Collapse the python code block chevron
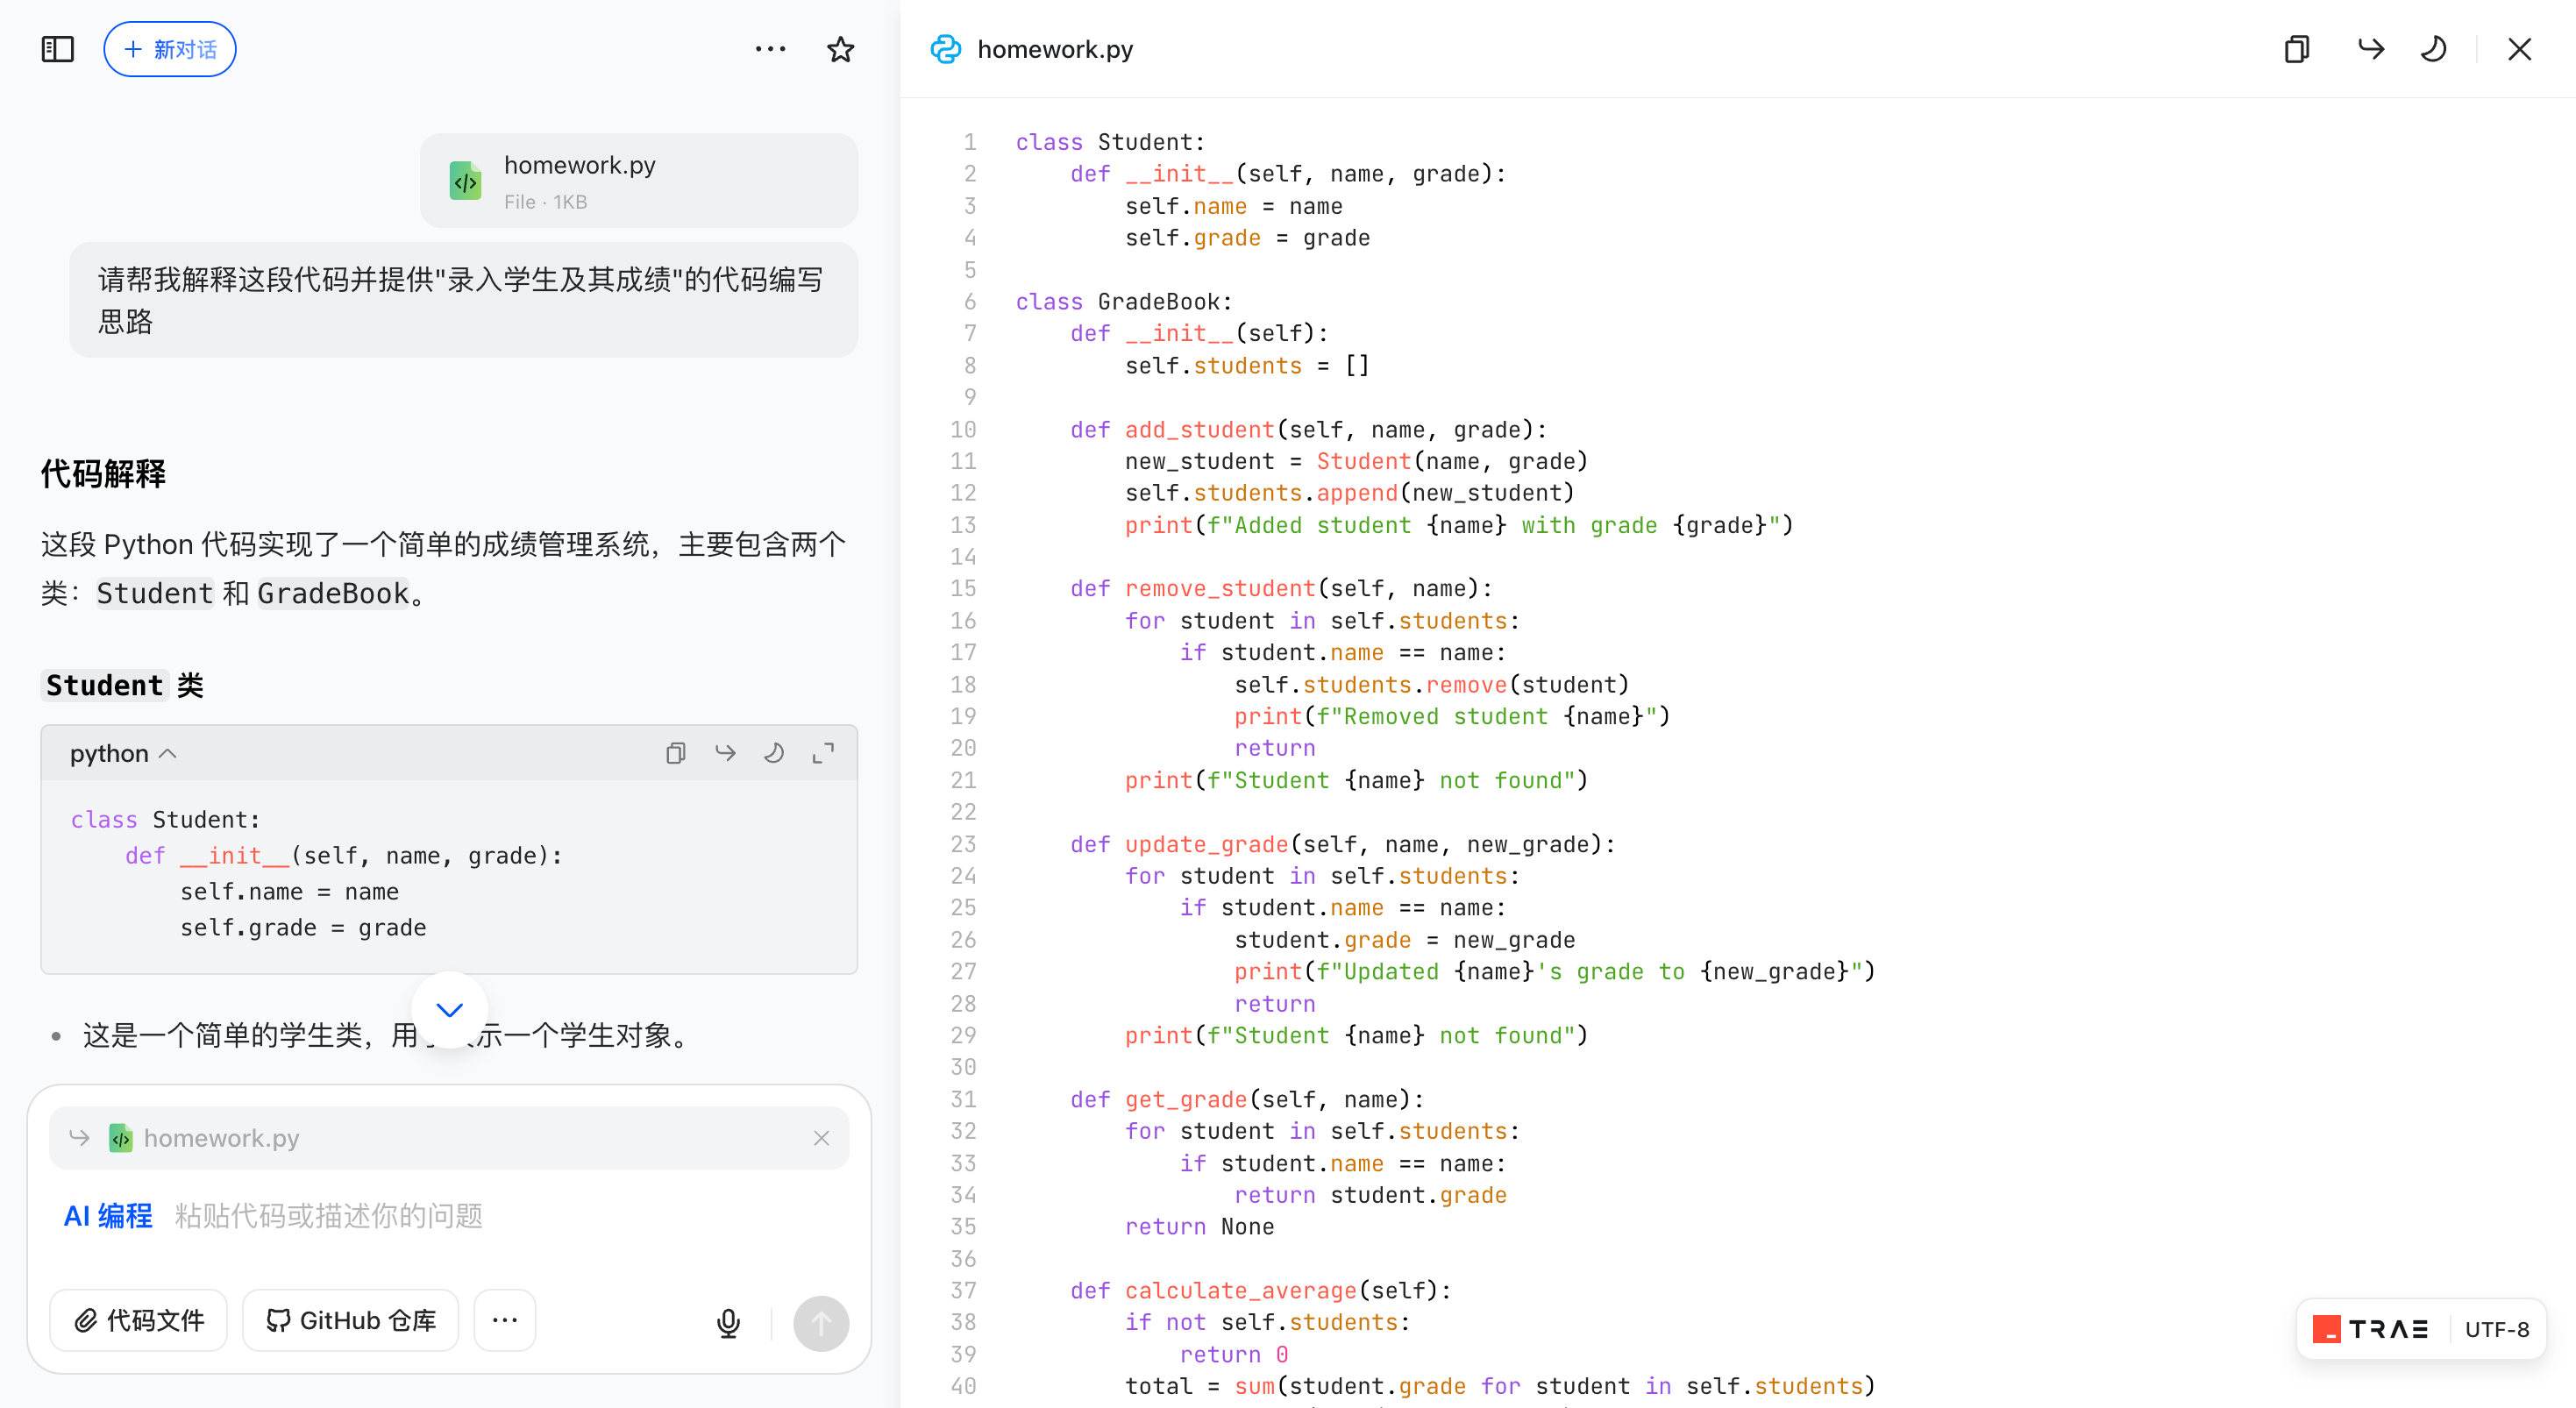 click(168, 753)
